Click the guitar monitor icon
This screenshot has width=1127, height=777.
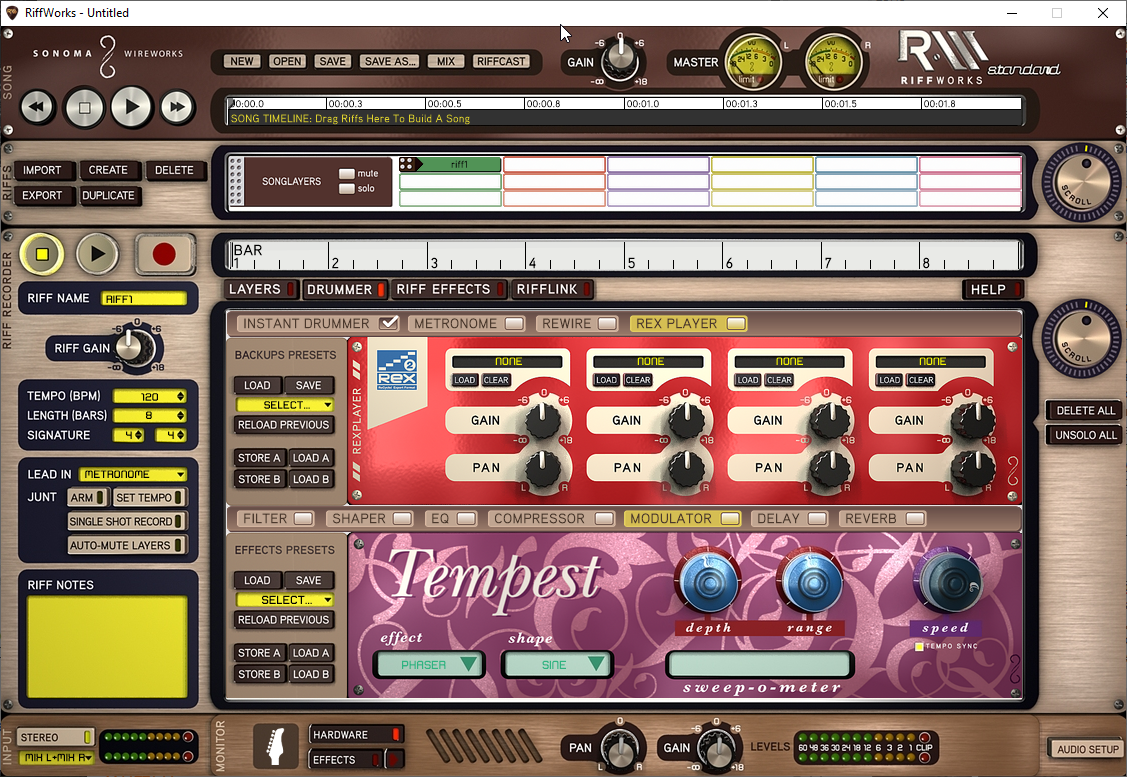(276, 746)
